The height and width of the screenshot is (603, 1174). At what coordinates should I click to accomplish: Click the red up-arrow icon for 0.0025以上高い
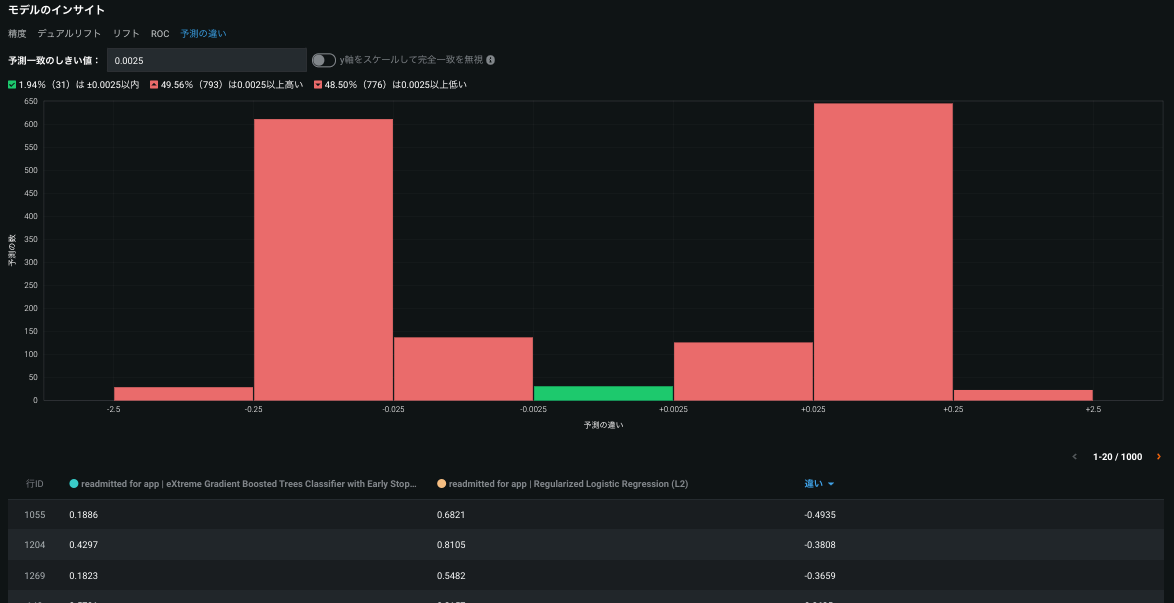(154, 85)
